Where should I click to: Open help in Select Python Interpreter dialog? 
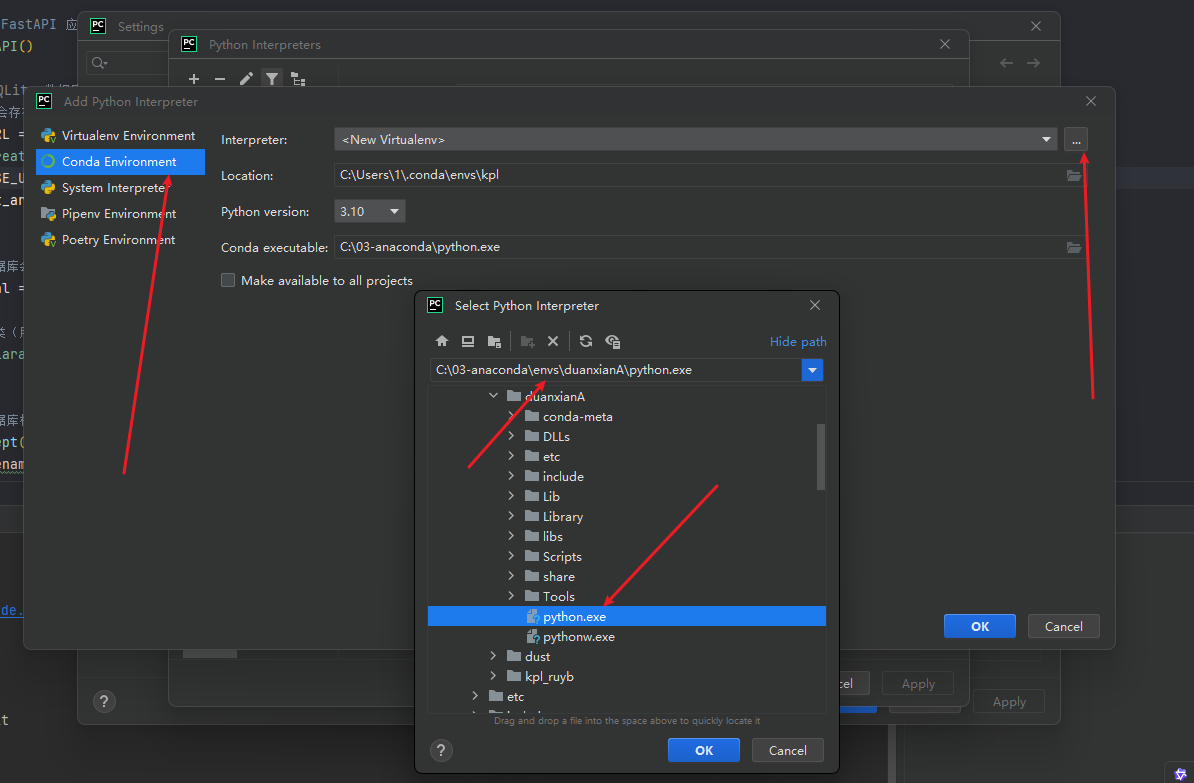point(441,750)
